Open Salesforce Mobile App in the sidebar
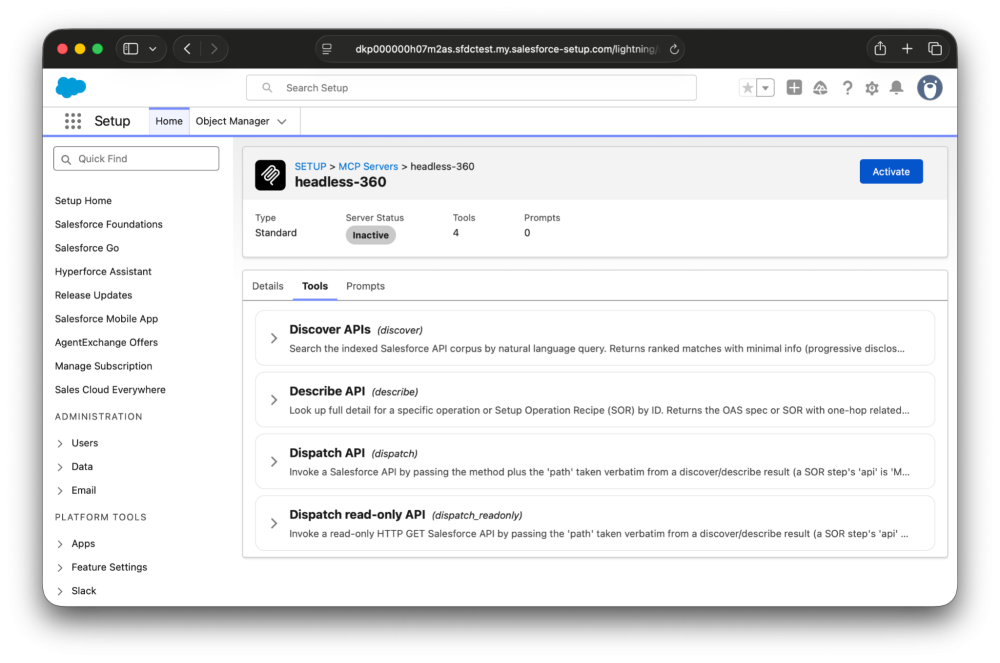This screenshot has height=663, width=1000. click(107, 319)
